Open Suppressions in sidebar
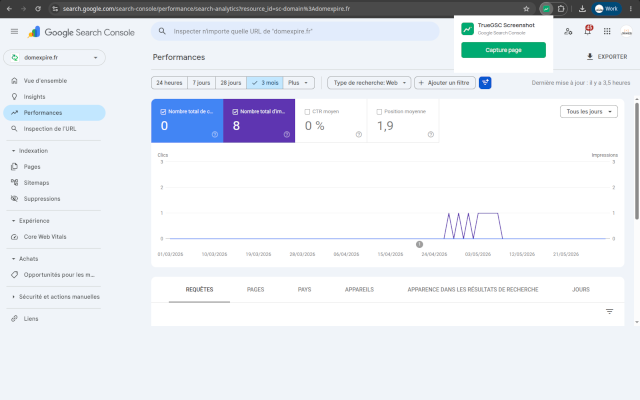The image size is (640, 400). 54,199
